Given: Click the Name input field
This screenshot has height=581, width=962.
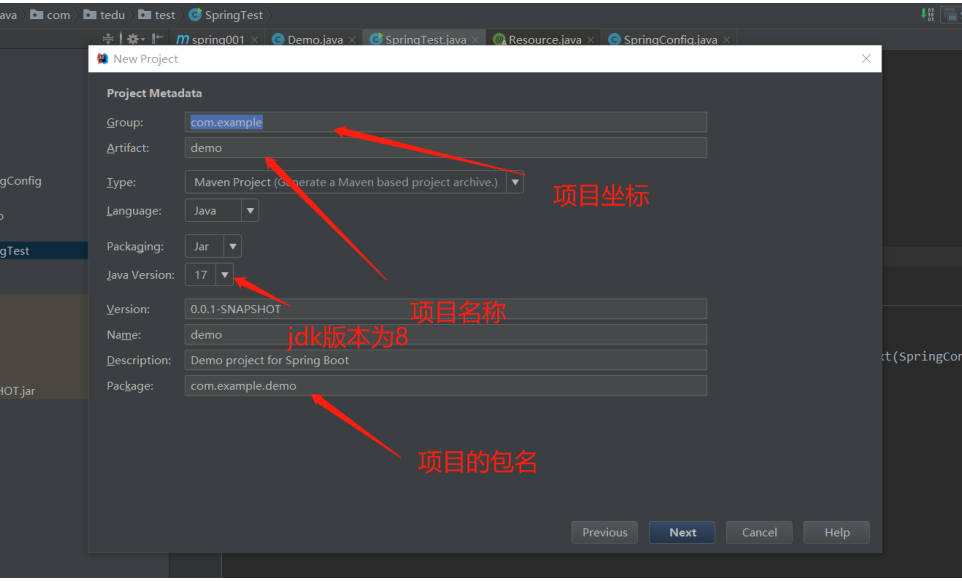Looking at the screenshot, I should [445, 334].
